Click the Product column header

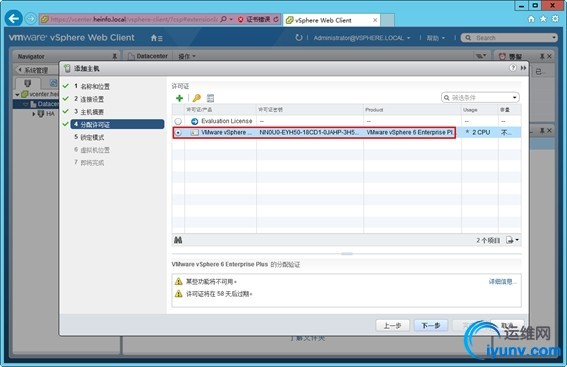(x=412, y=110)
